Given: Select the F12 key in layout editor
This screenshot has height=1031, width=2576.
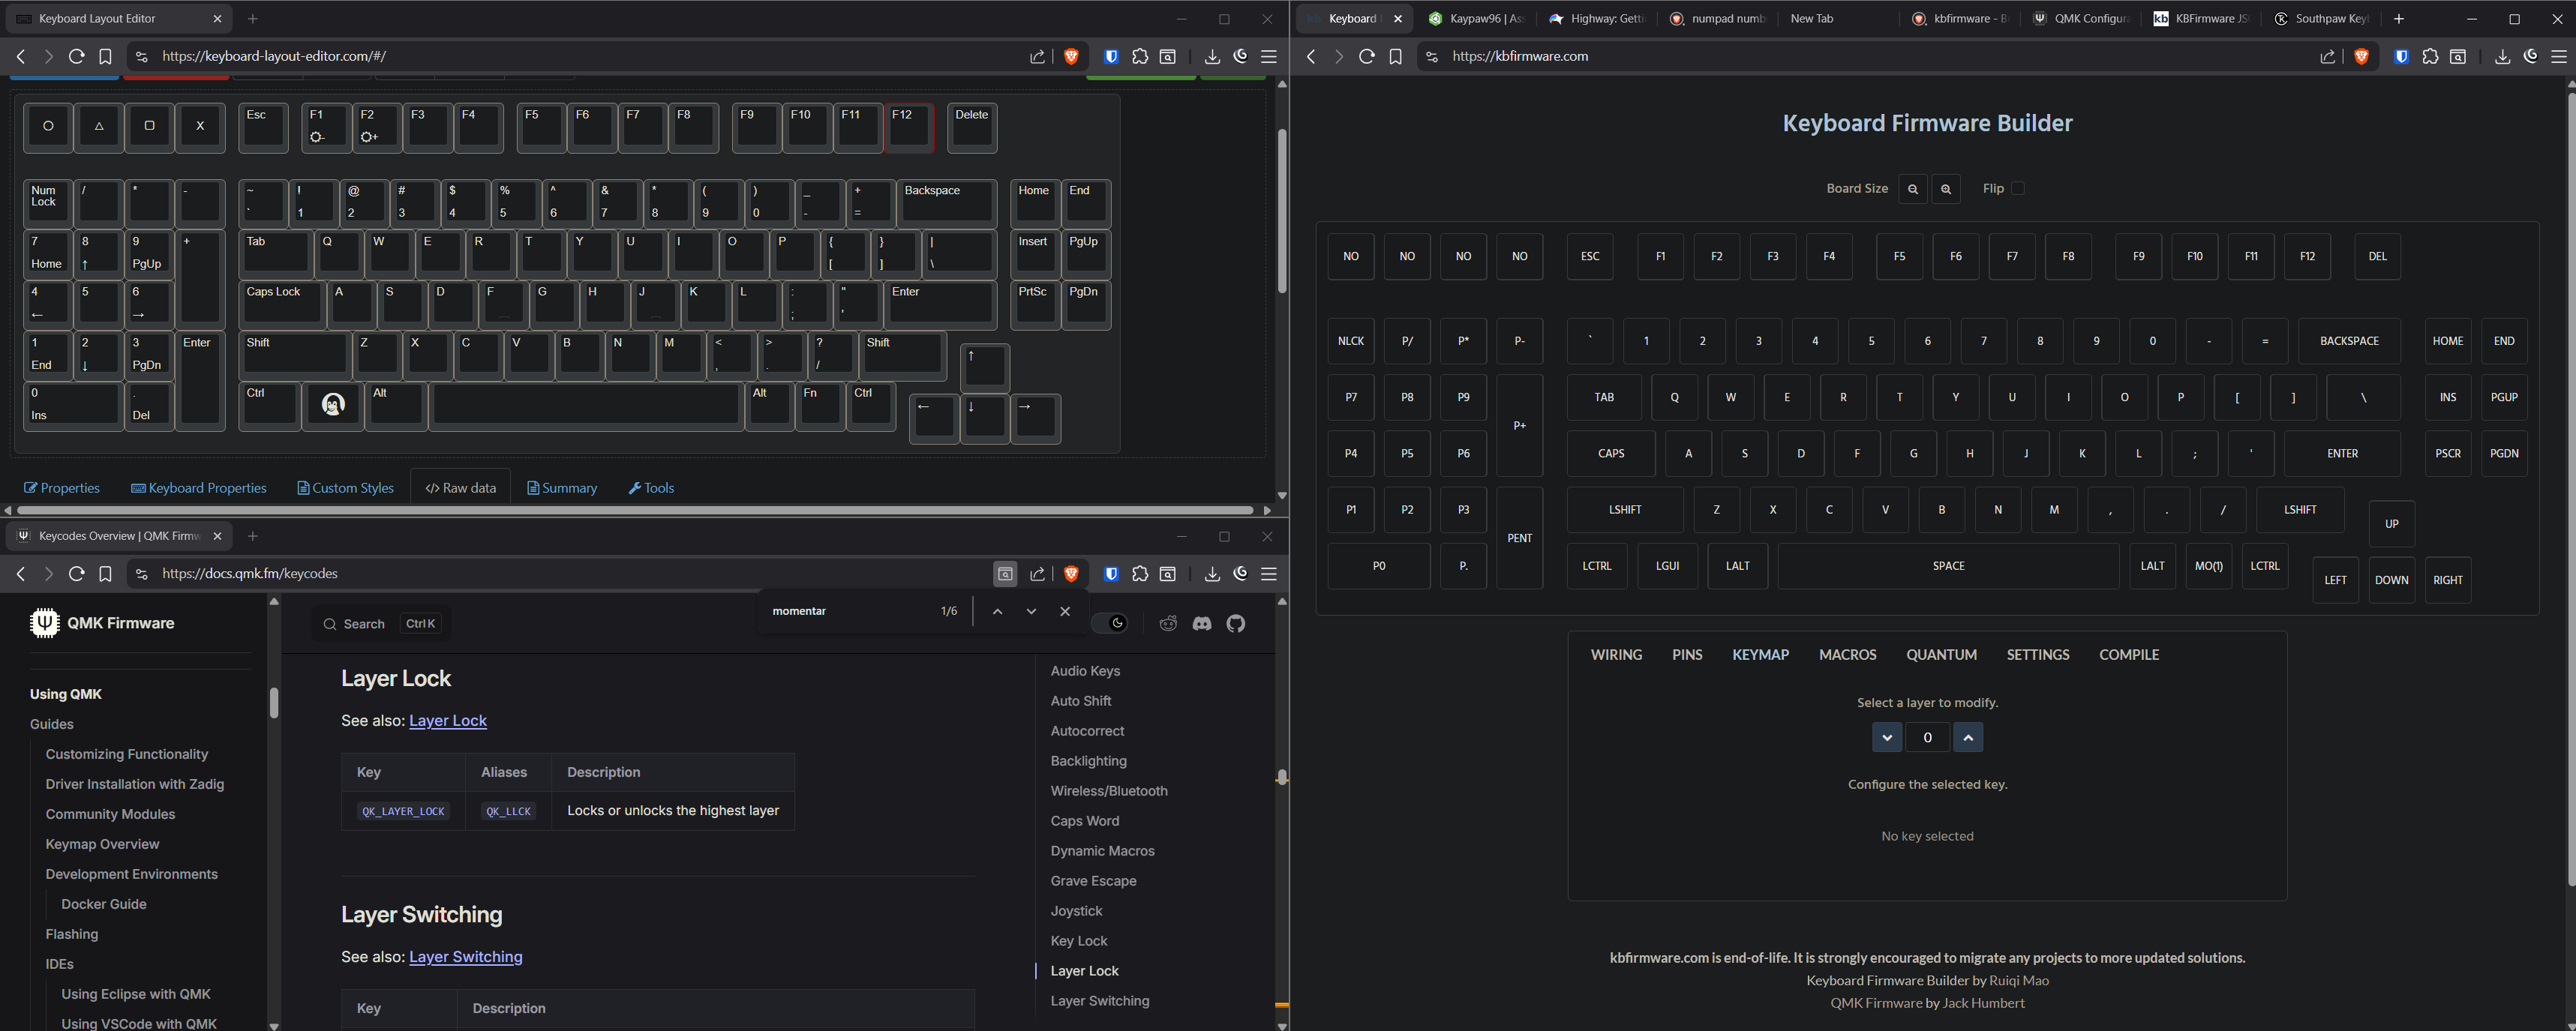Looking at the screenshot, I should [x=909, y=127].
